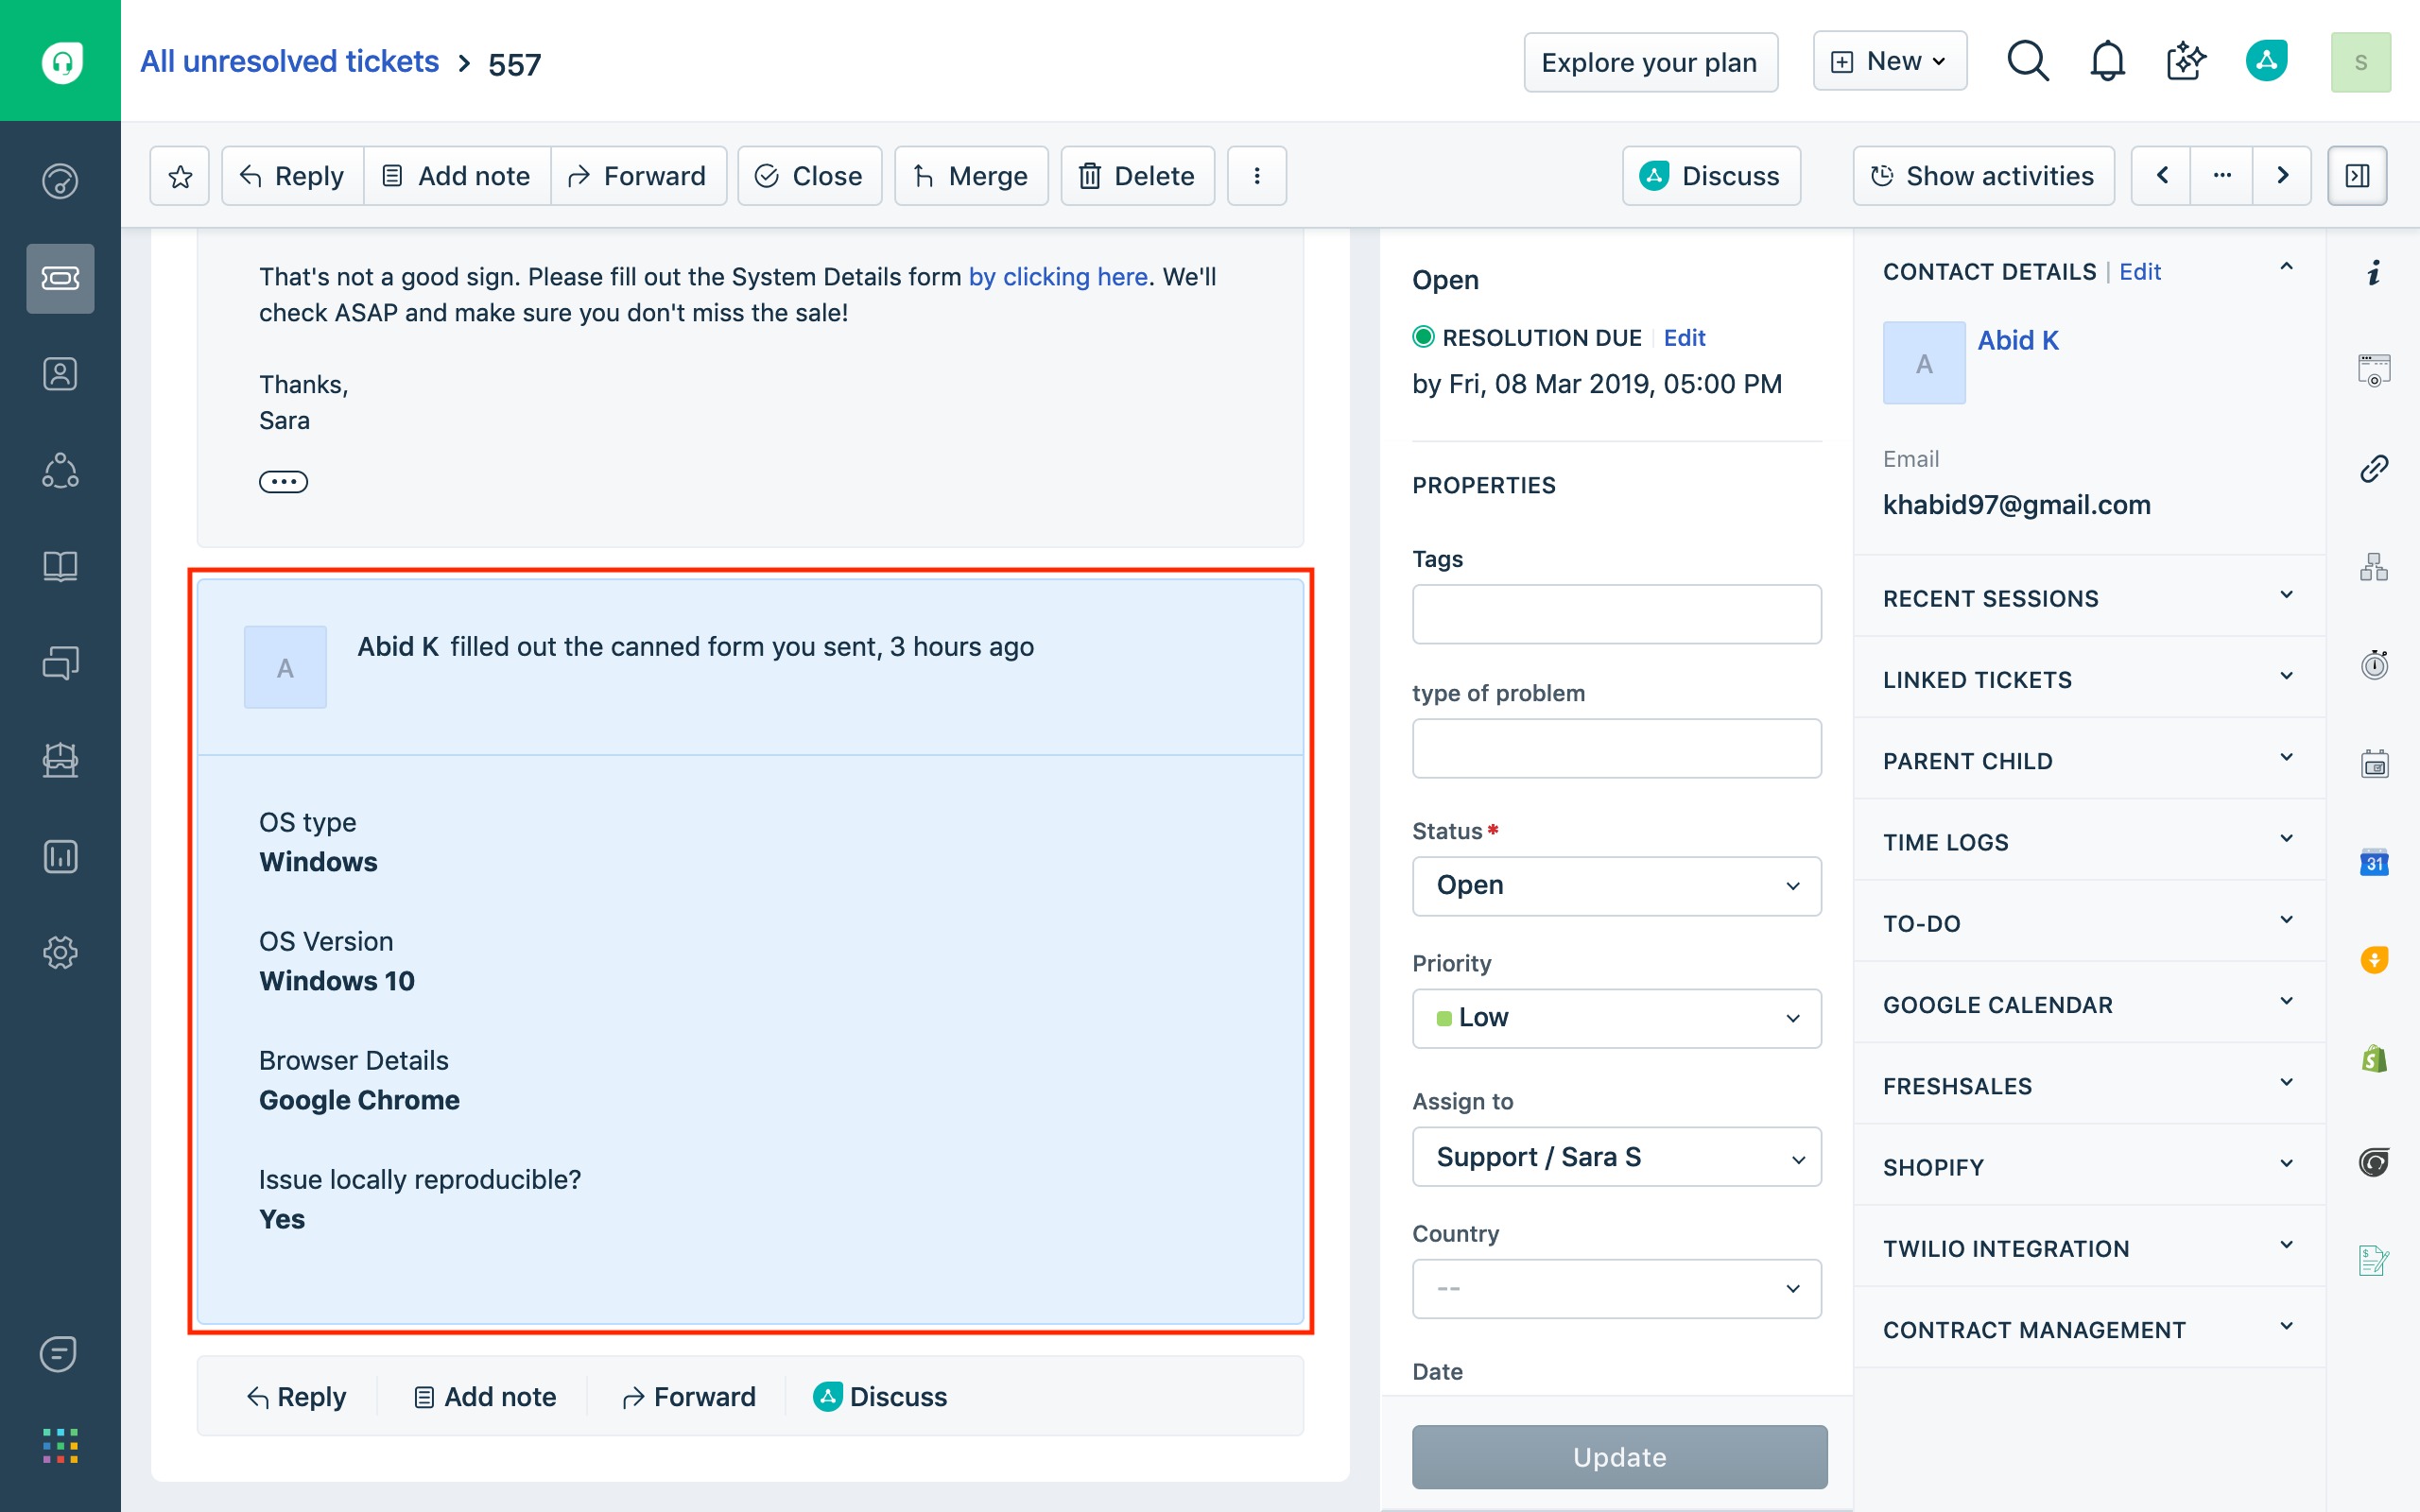The image size is (2420, 1512).
Task: Click the Shopify bag icon in right rail
Action: pos(2374,1059)
